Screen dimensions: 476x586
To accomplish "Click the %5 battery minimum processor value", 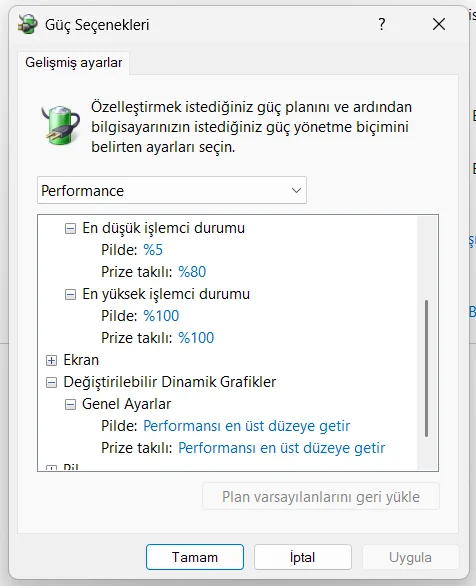I will [153, 250].
